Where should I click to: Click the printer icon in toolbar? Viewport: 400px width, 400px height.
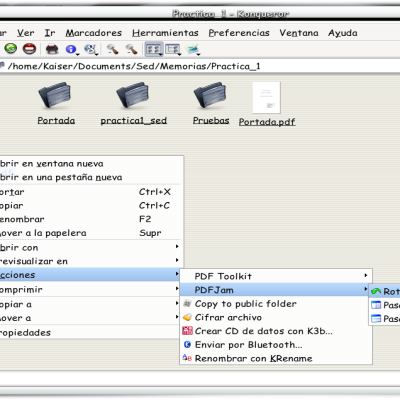52,49
